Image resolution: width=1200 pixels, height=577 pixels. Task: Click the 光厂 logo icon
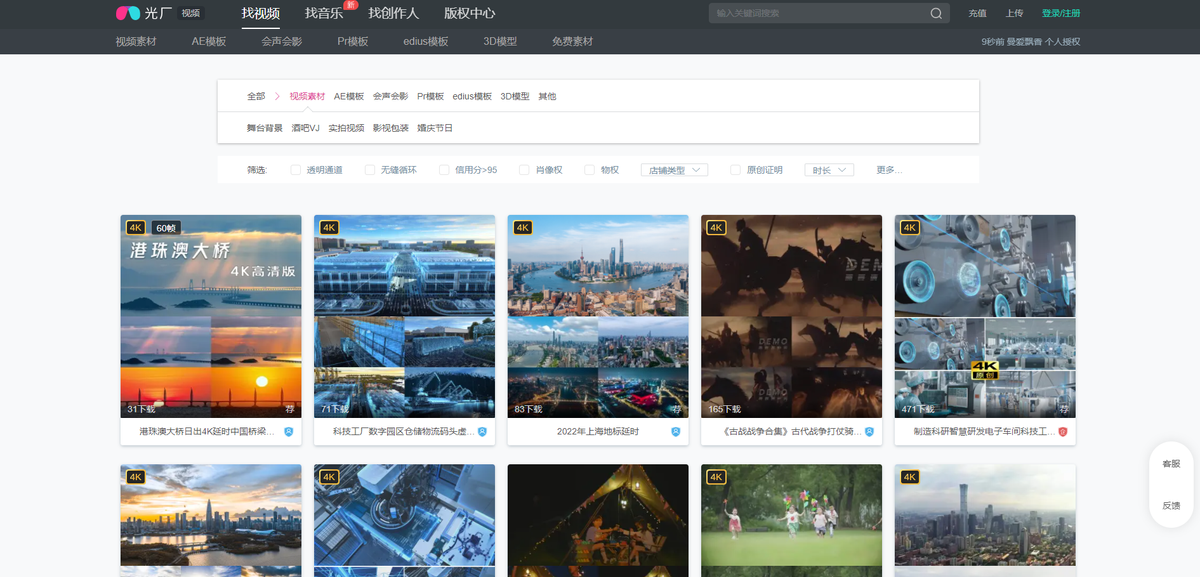pos(128,13)
